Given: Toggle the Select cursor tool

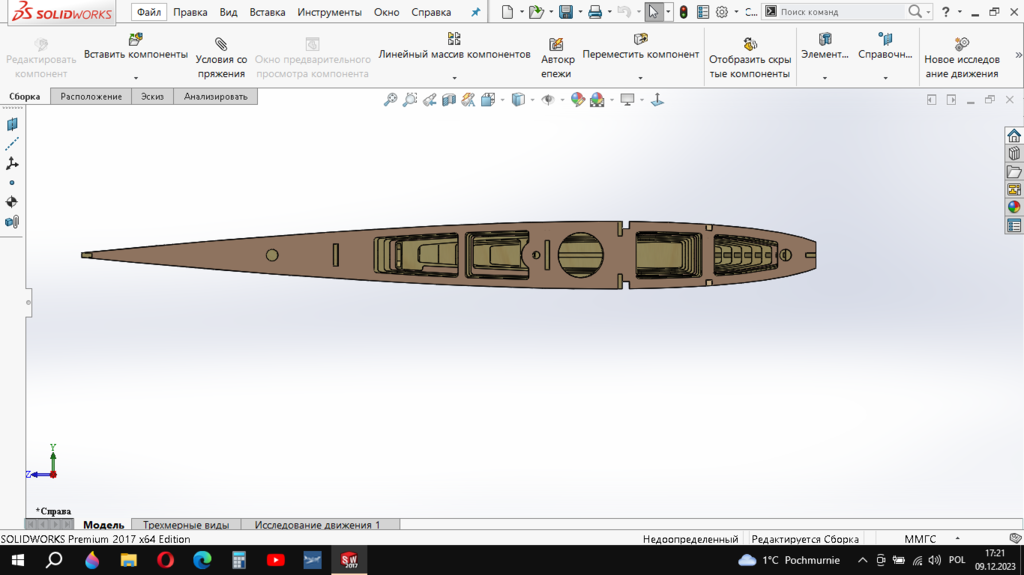Looking at the screenshot, I should [653, 12].
